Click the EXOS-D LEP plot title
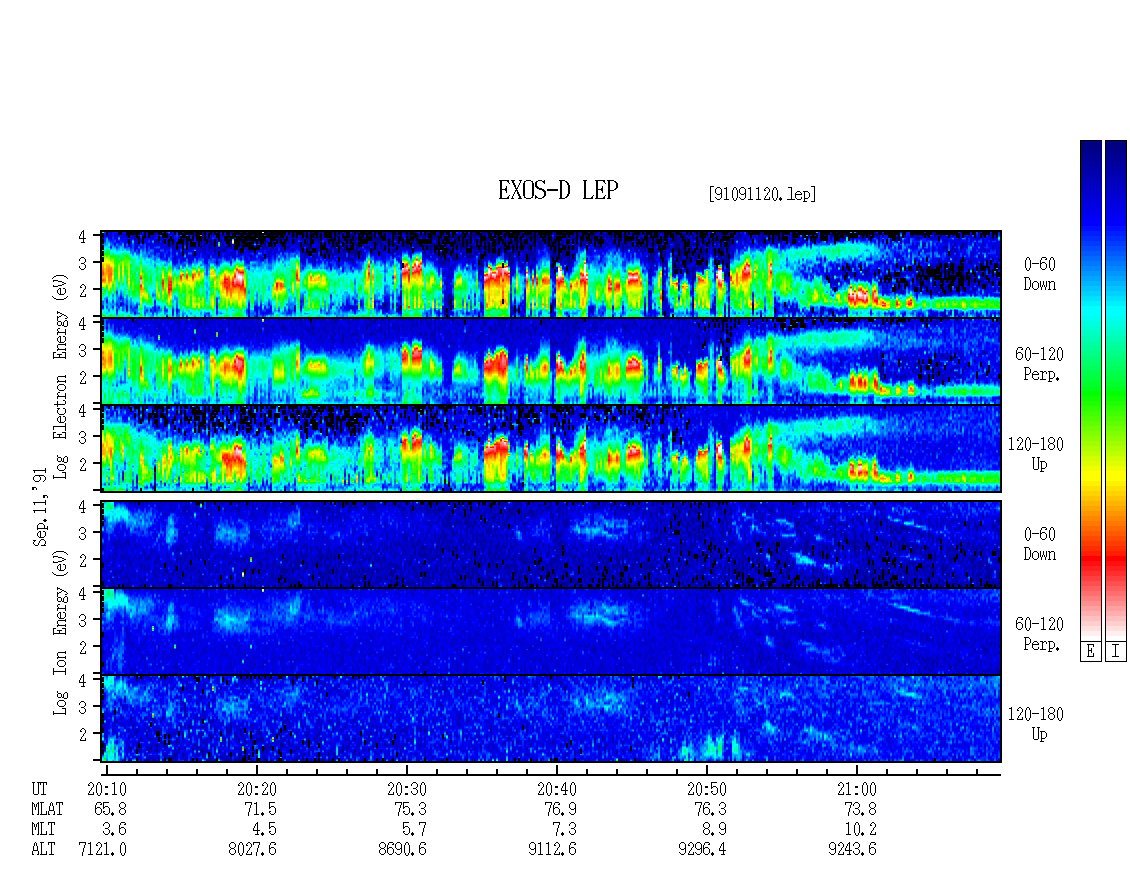 [558, 190]
